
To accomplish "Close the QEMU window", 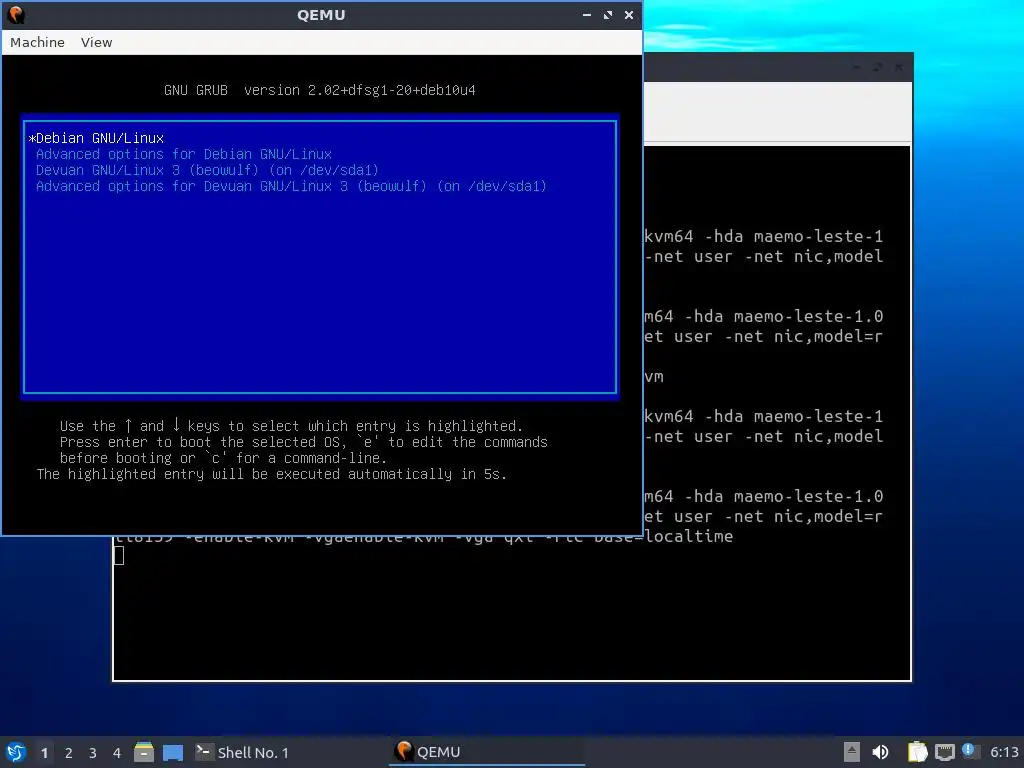I will click(x=628, y=14).
